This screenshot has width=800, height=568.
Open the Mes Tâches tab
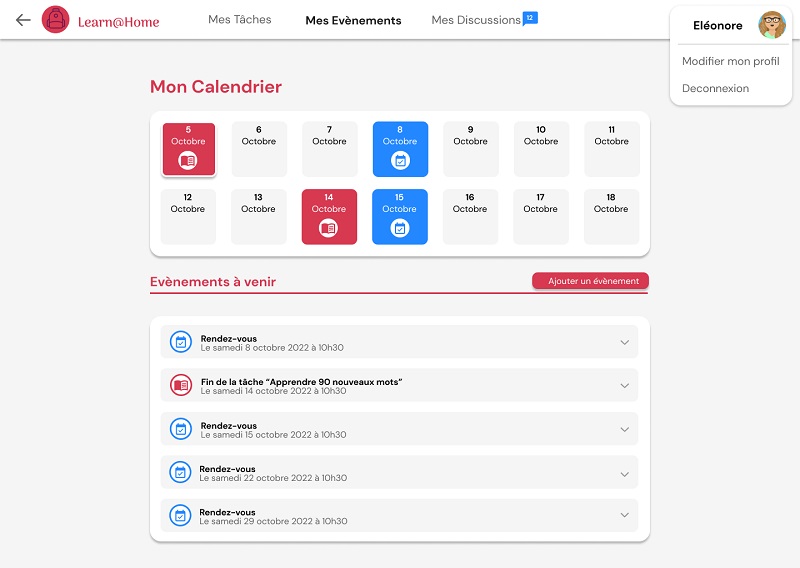coord(240,20)
